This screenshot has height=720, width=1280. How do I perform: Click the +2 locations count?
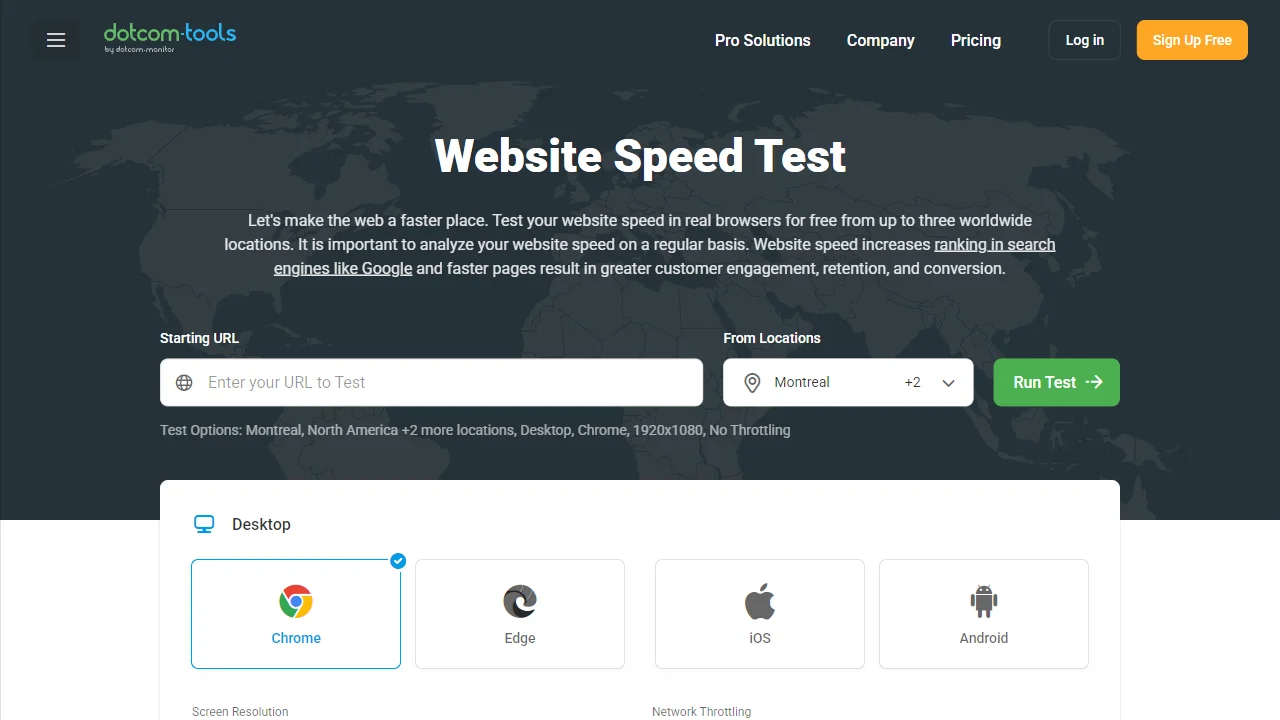[x=912, y=382]
